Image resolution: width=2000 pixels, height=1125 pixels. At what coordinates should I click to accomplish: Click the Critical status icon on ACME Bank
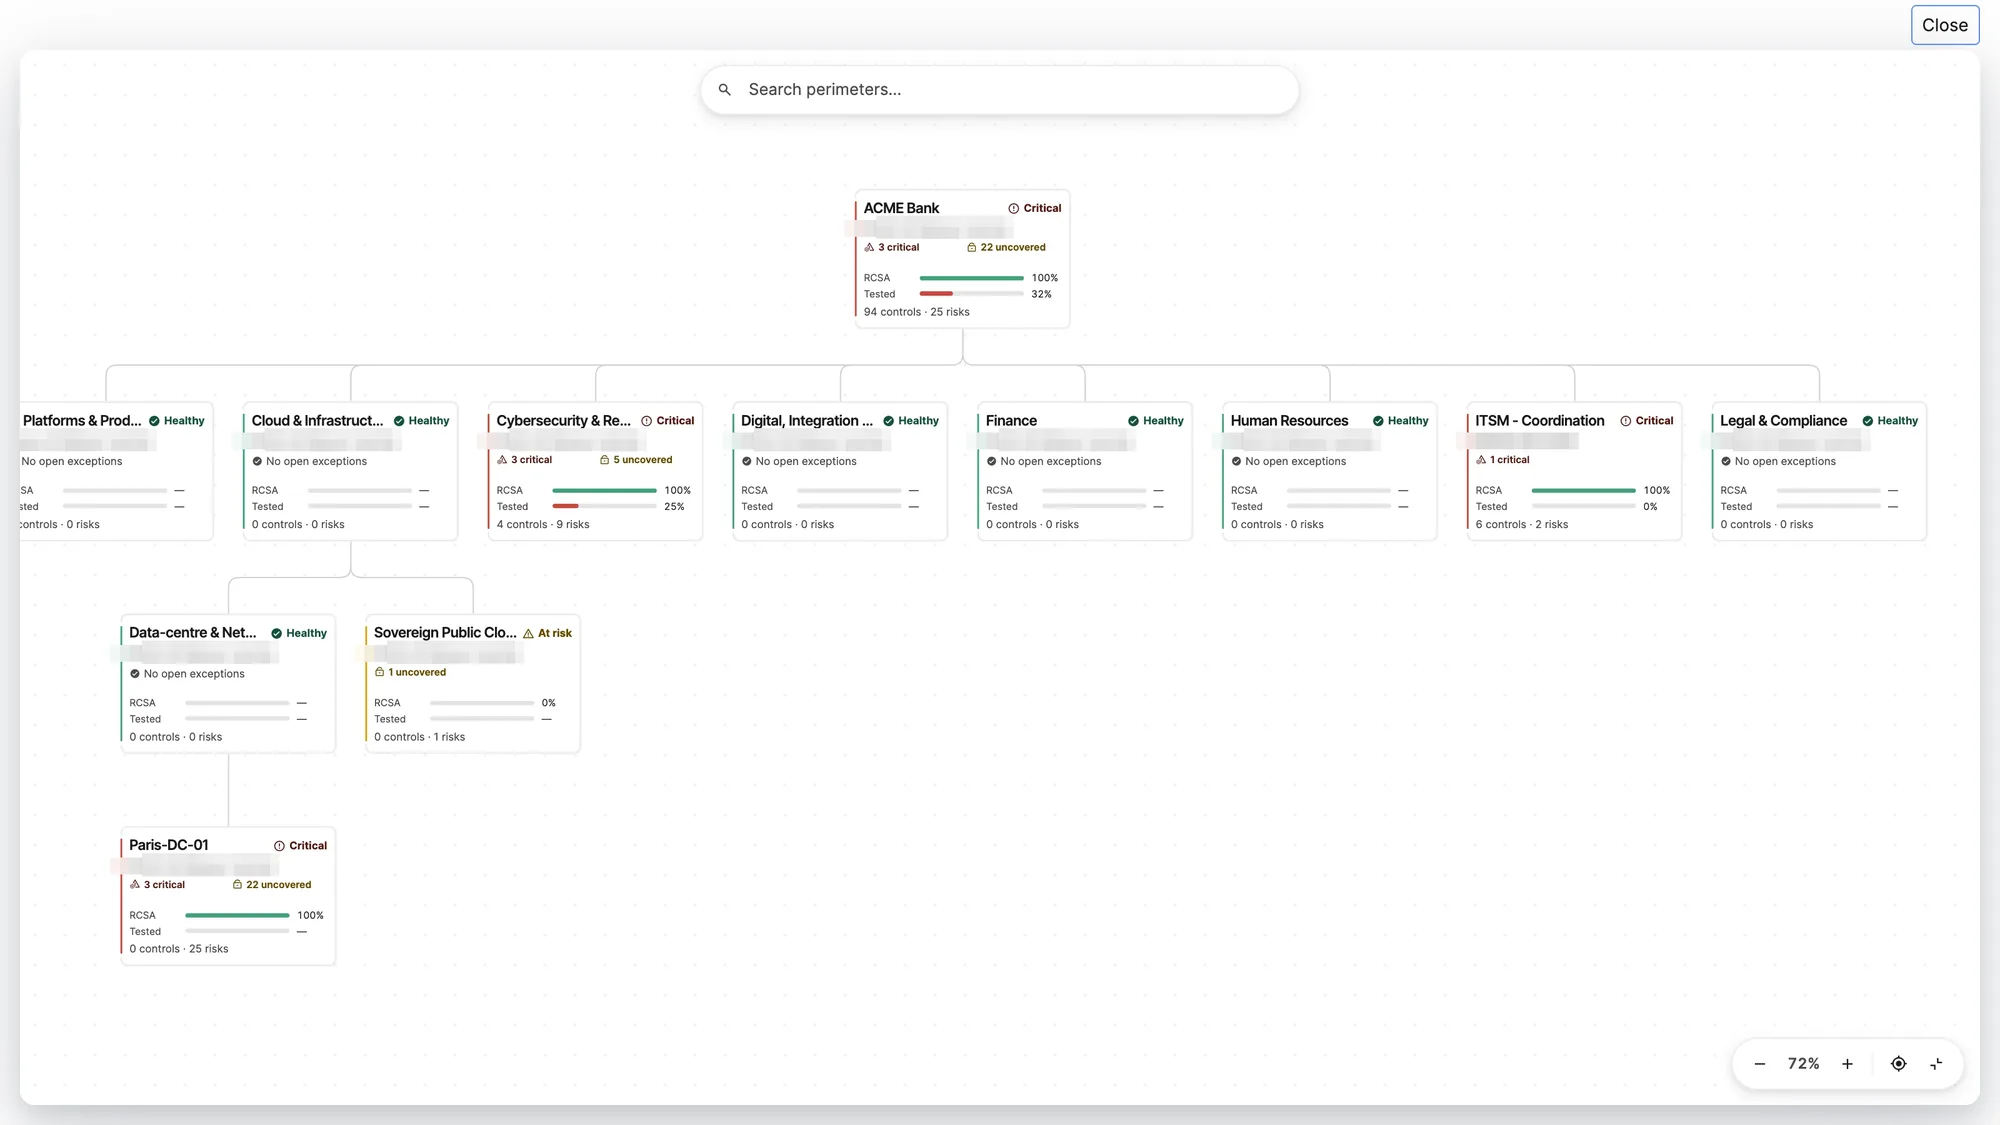(1013, 208)
